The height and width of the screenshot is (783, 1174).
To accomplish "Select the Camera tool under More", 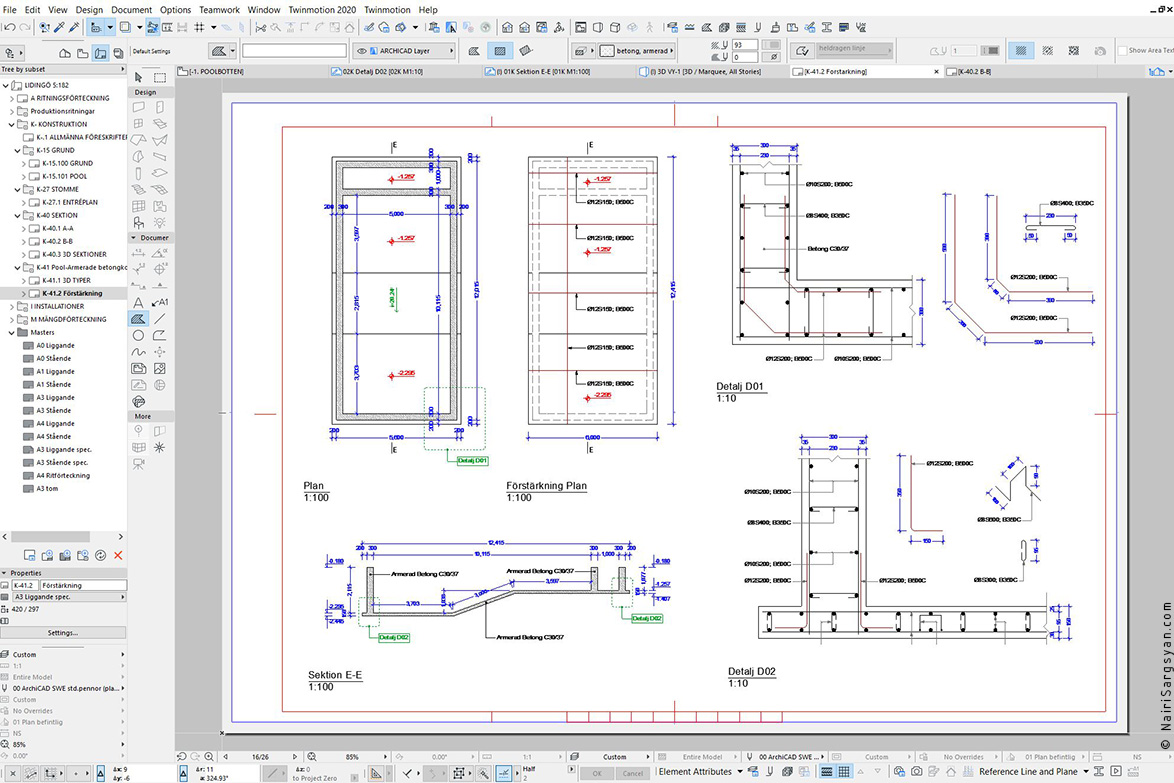I will 139,464.
